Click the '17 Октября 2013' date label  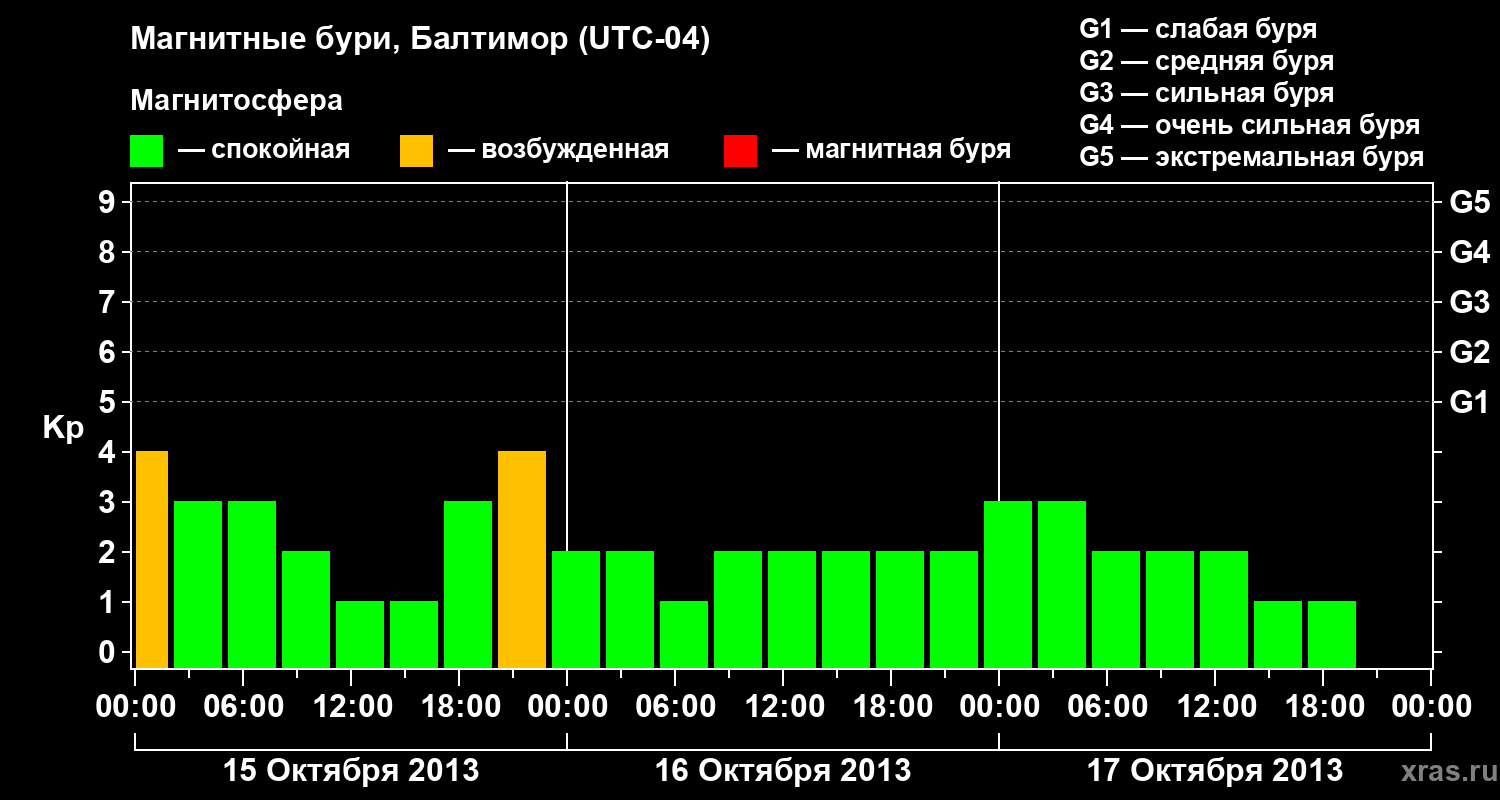pyautogui.click(x=1215, y=771)
